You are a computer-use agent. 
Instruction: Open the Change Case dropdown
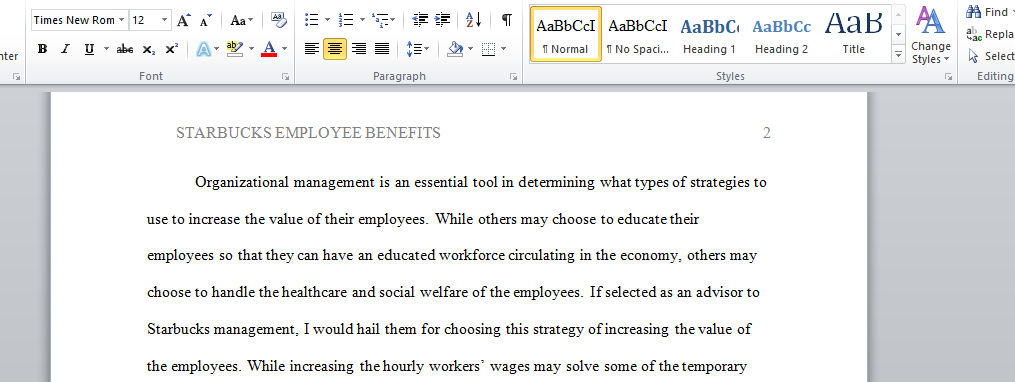(x=242, y=20)
